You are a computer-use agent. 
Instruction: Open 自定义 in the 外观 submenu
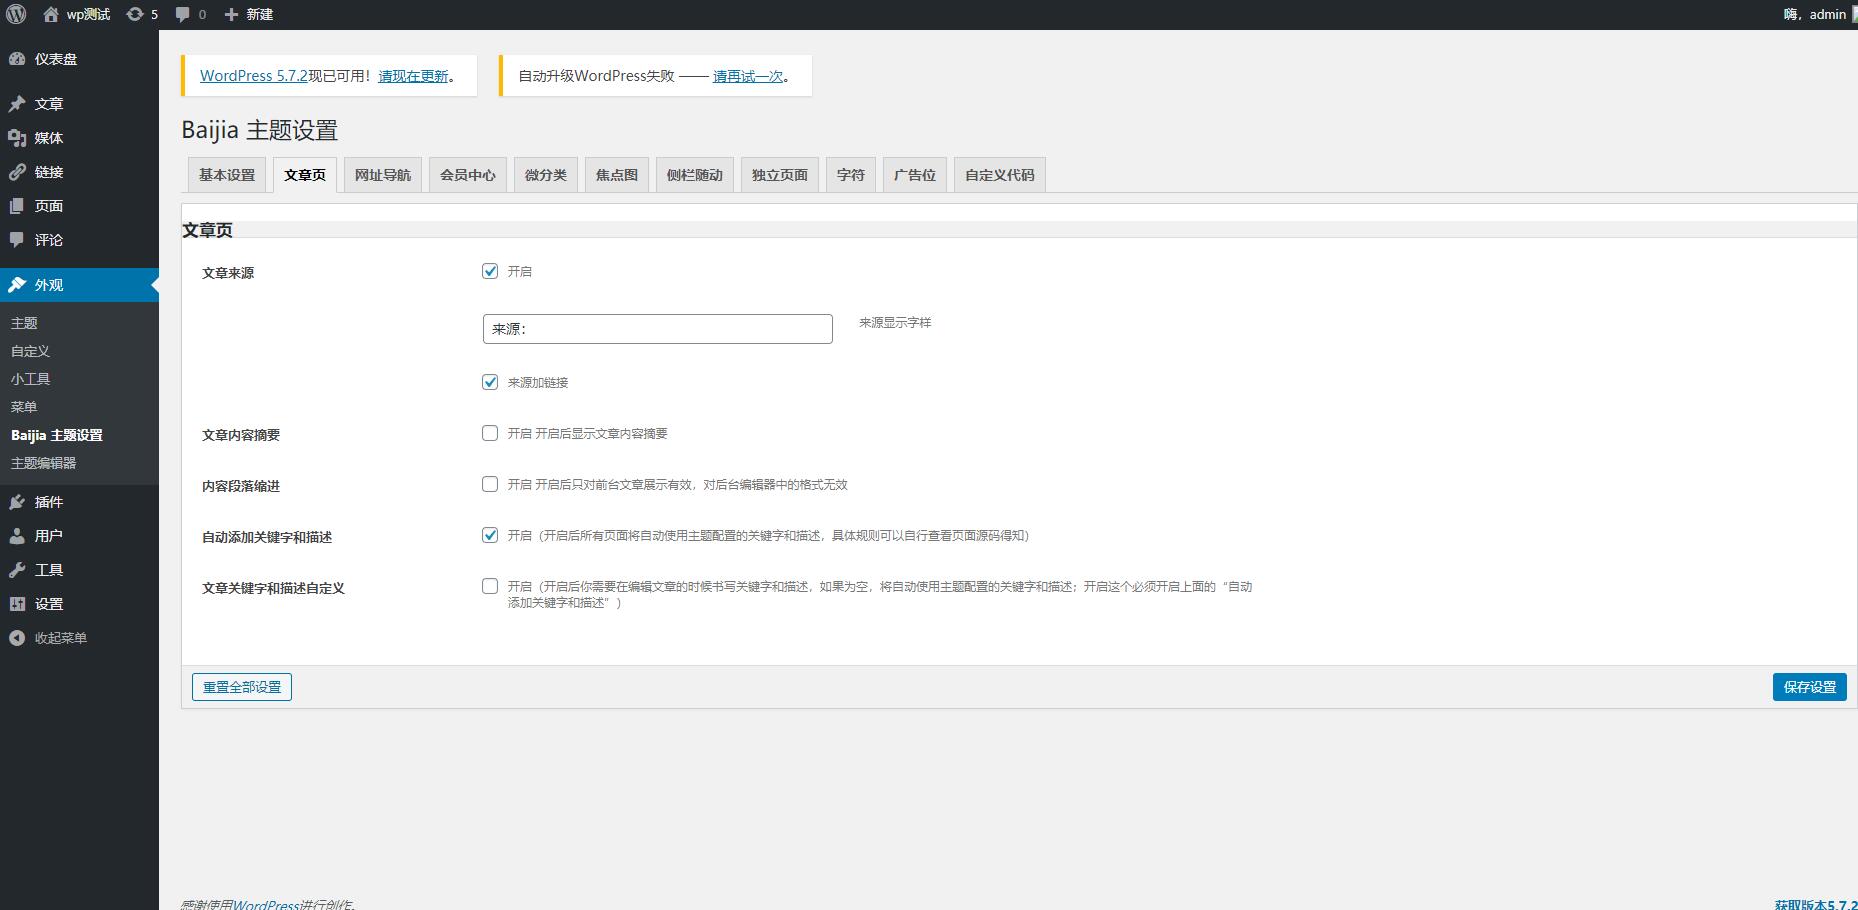(30, 351)
